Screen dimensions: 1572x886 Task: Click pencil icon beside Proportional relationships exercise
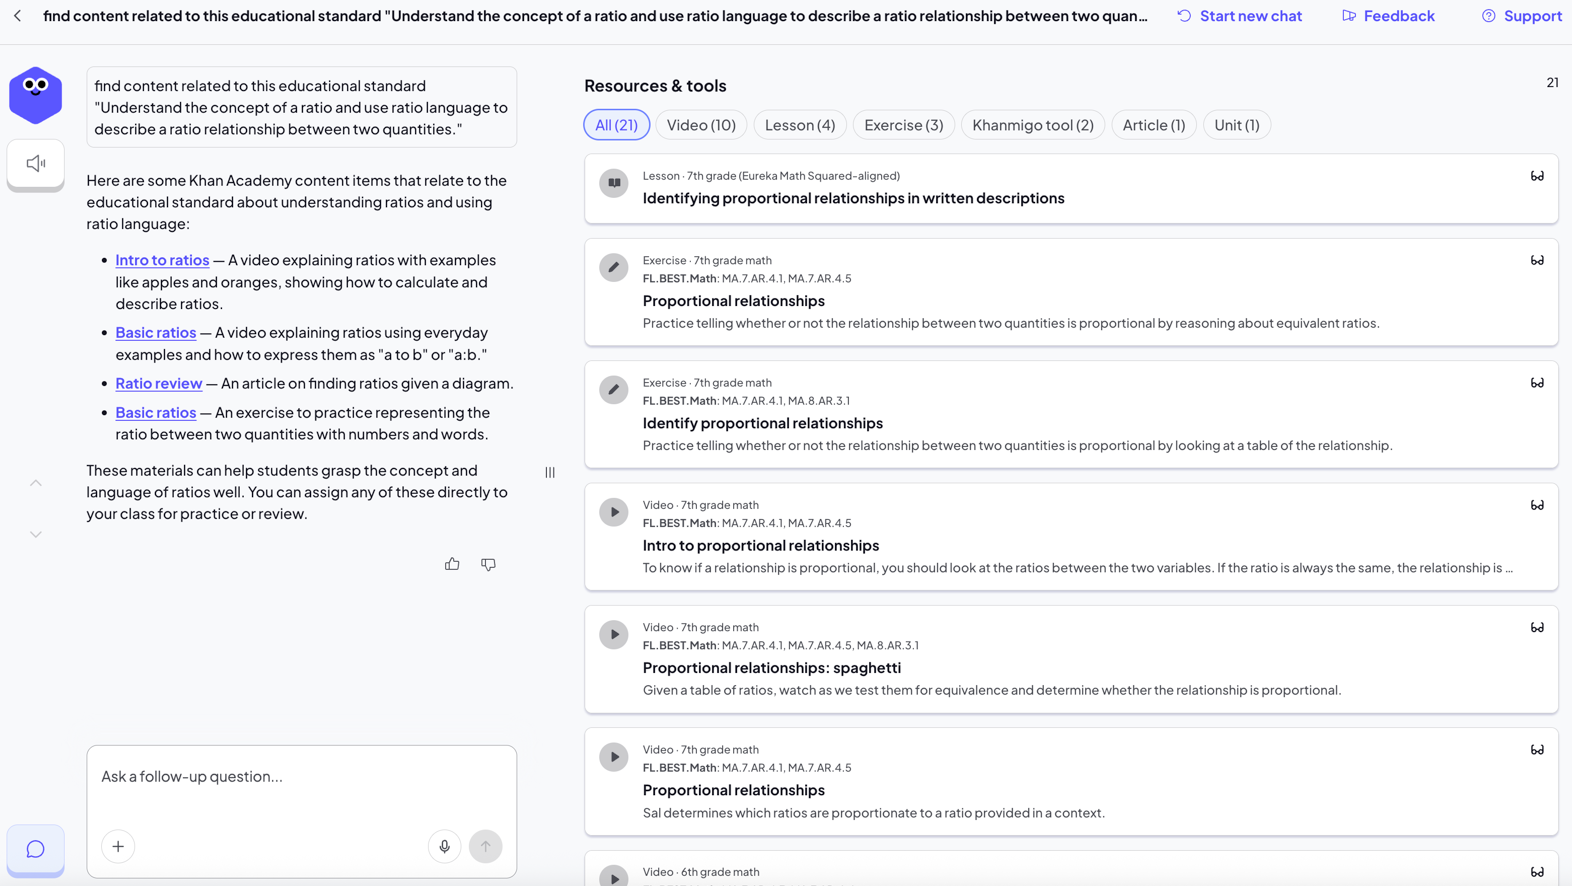614,267
